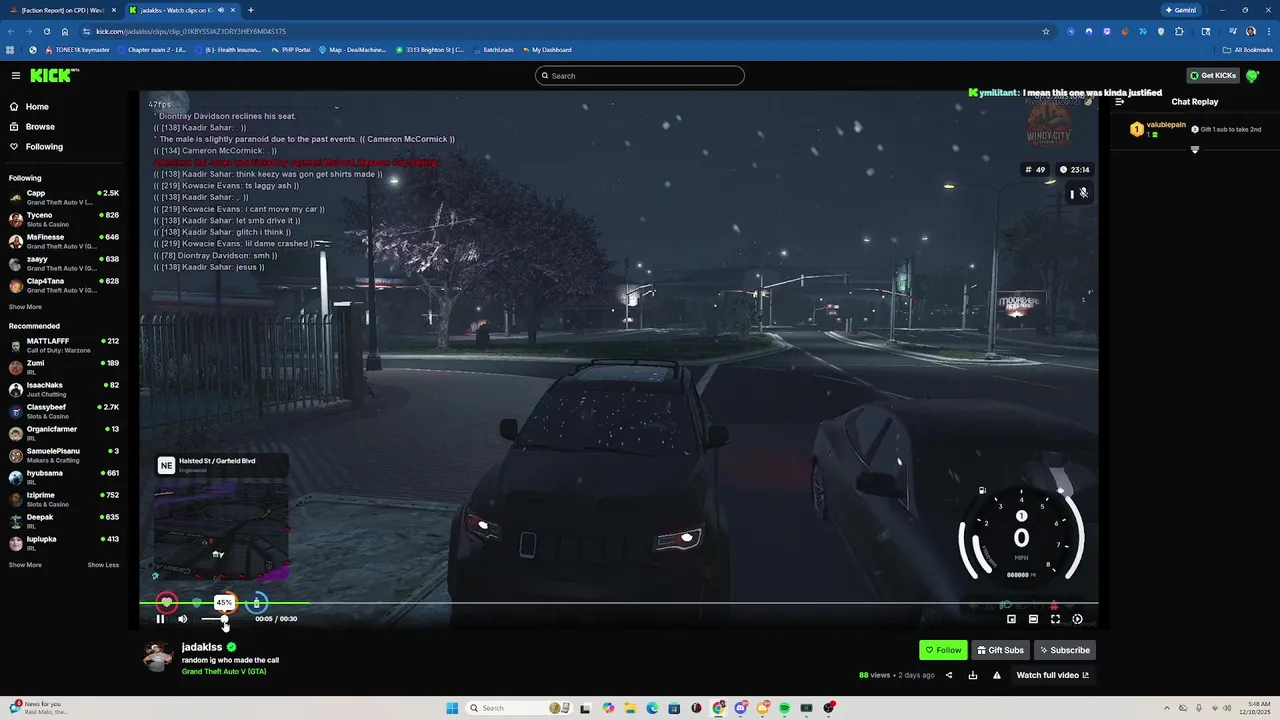Open PHP Portal bookmark
1280x720 pixels.
[291, 49]
